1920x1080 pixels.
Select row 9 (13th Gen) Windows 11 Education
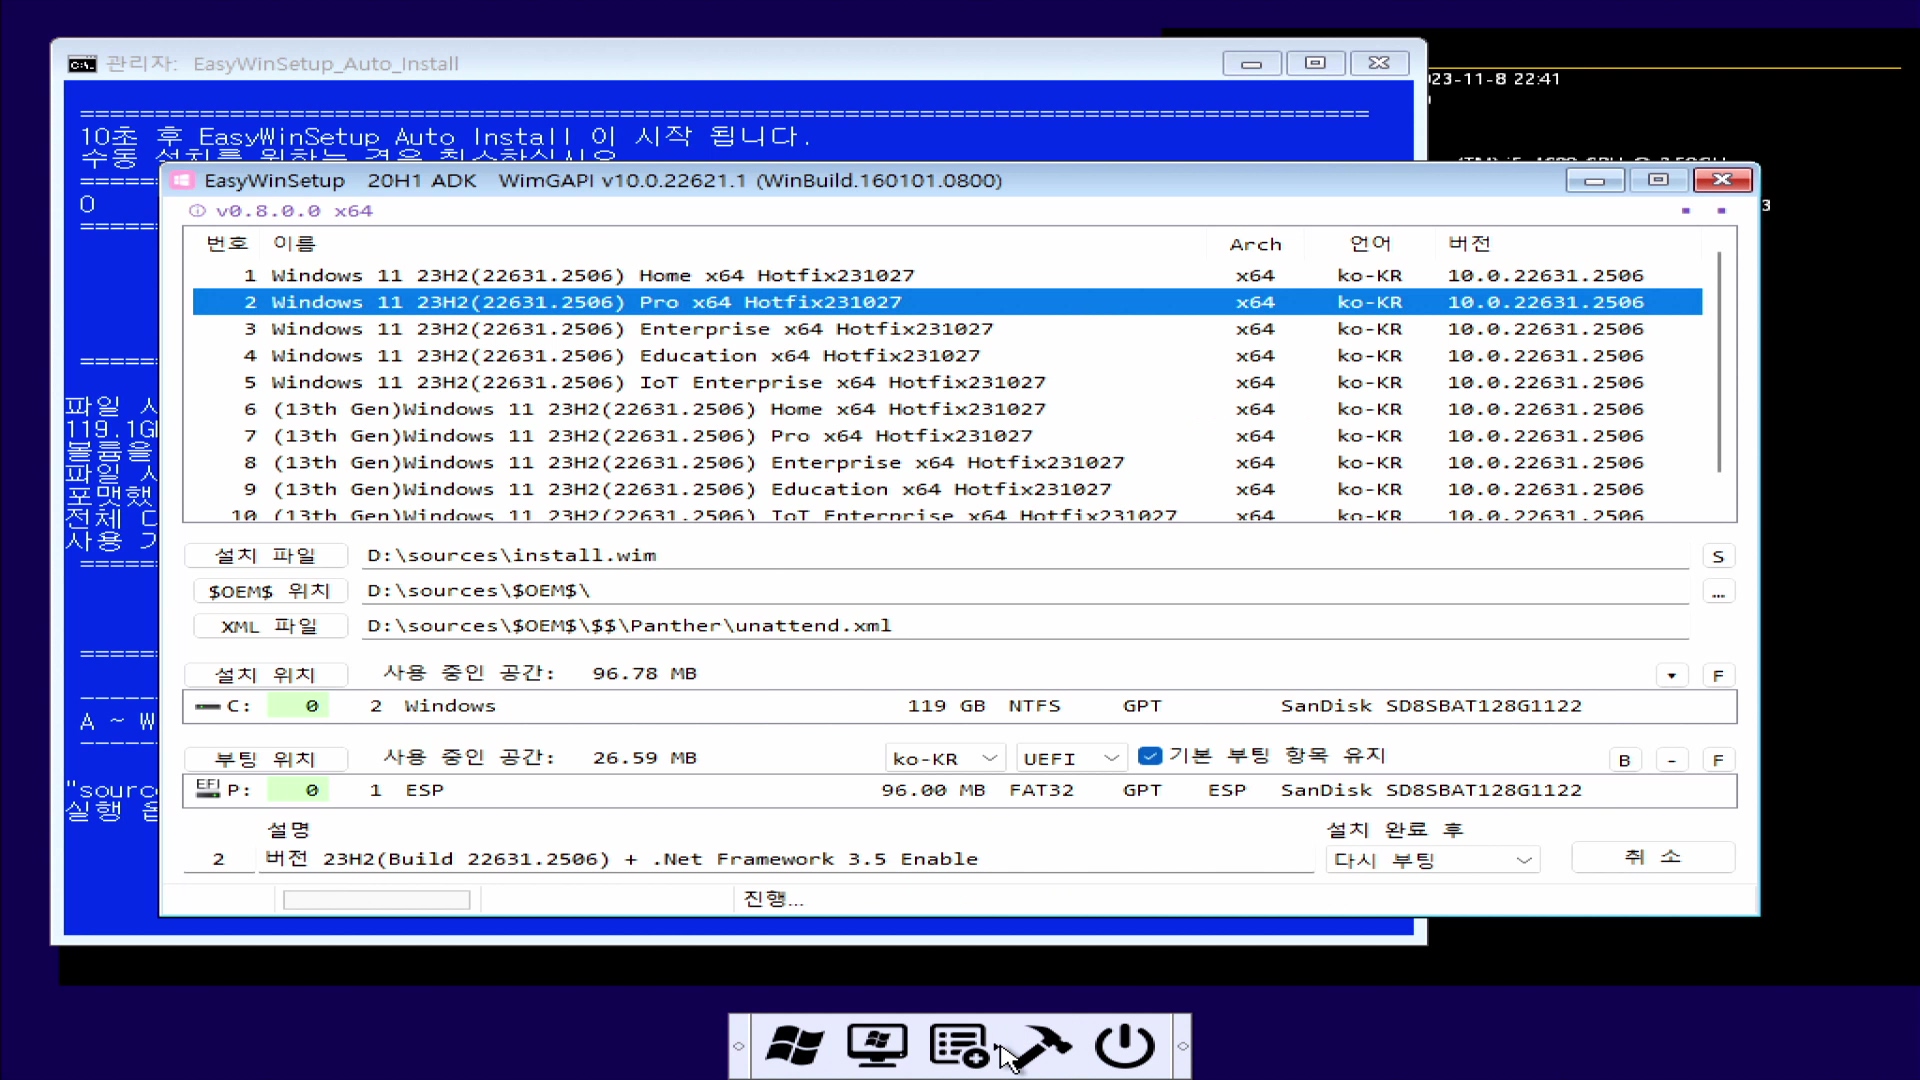947,489
